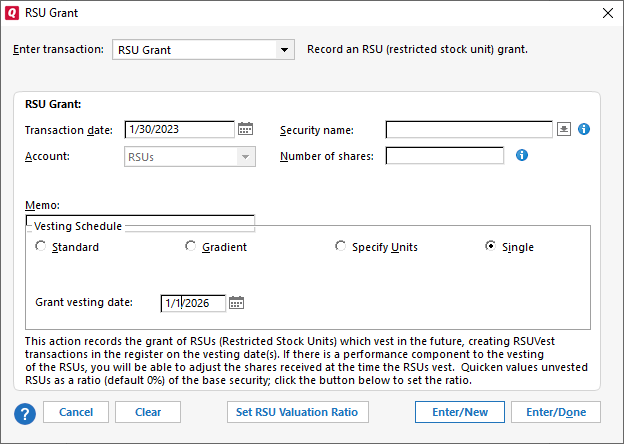
Task: Click the blue help question mark icon
Action: [25, 412]
